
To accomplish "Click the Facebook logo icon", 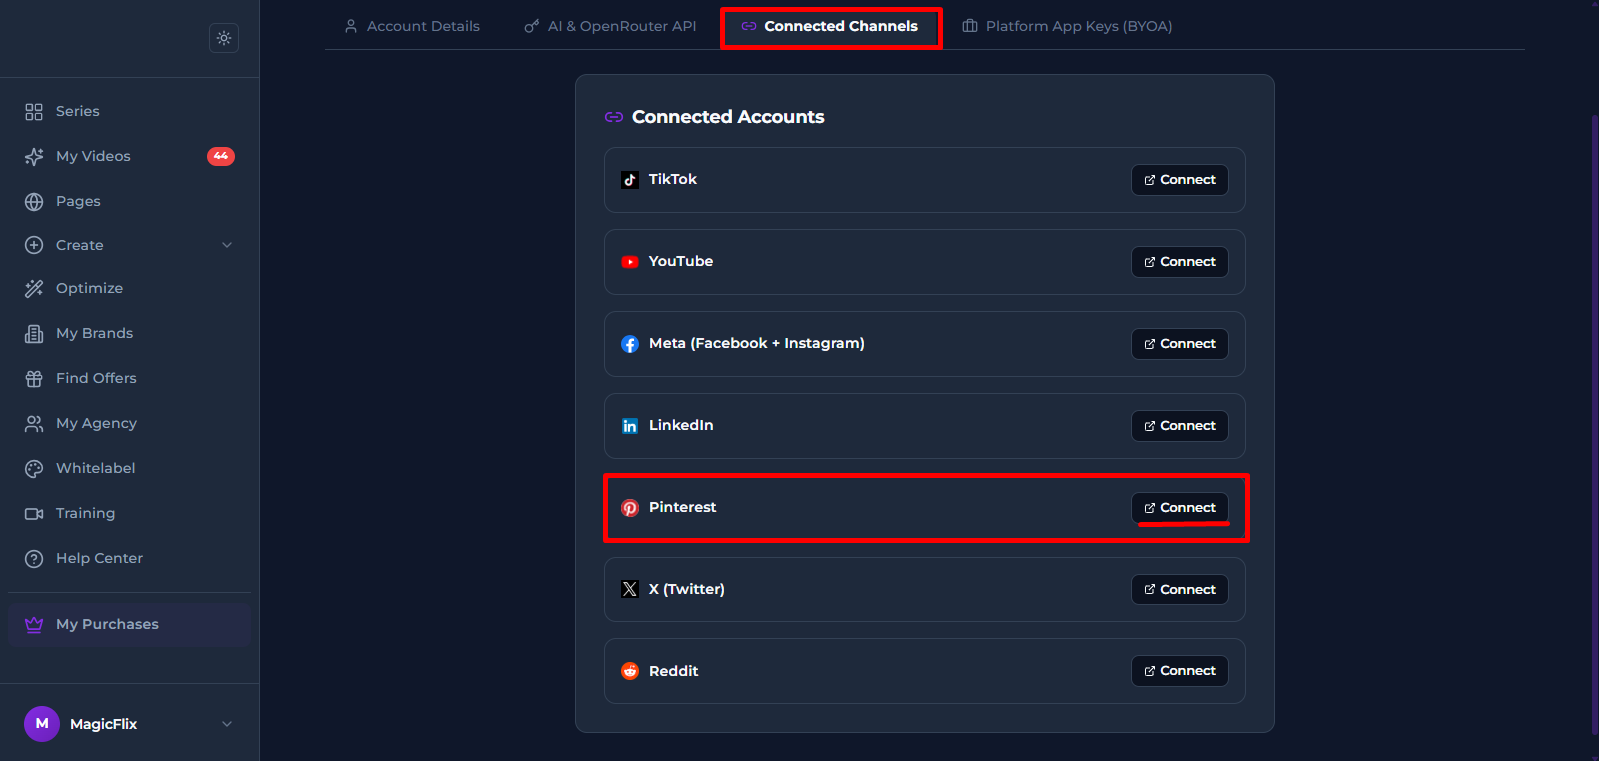I will (630, 344).
